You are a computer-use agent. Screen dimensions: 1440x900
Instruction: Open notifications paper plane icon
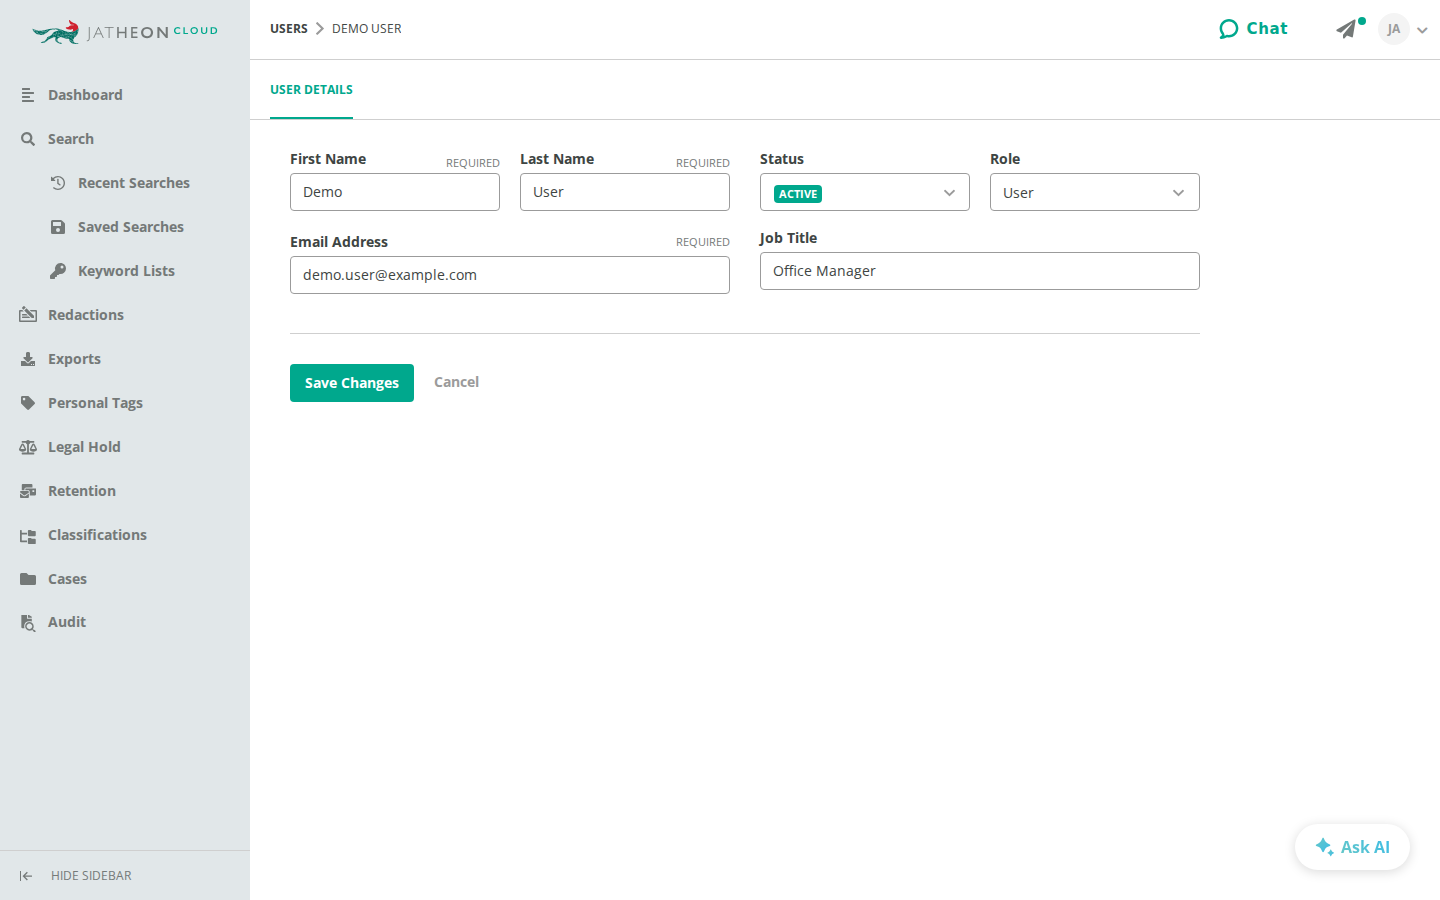pyautogui.click(x=1347, y=29)
